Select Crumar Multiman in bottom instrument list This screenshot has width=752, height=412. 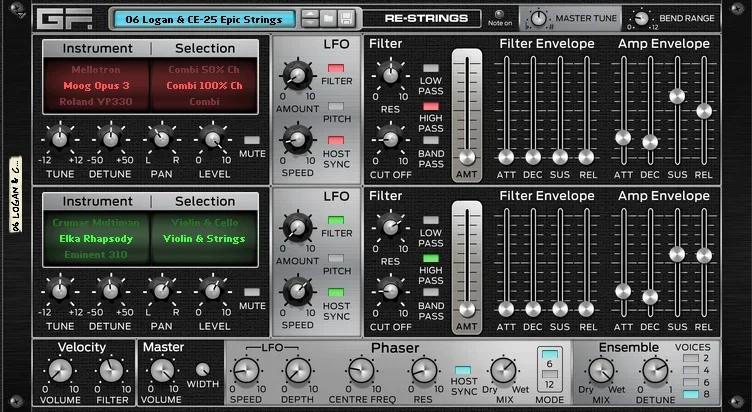tap(96, 223)
